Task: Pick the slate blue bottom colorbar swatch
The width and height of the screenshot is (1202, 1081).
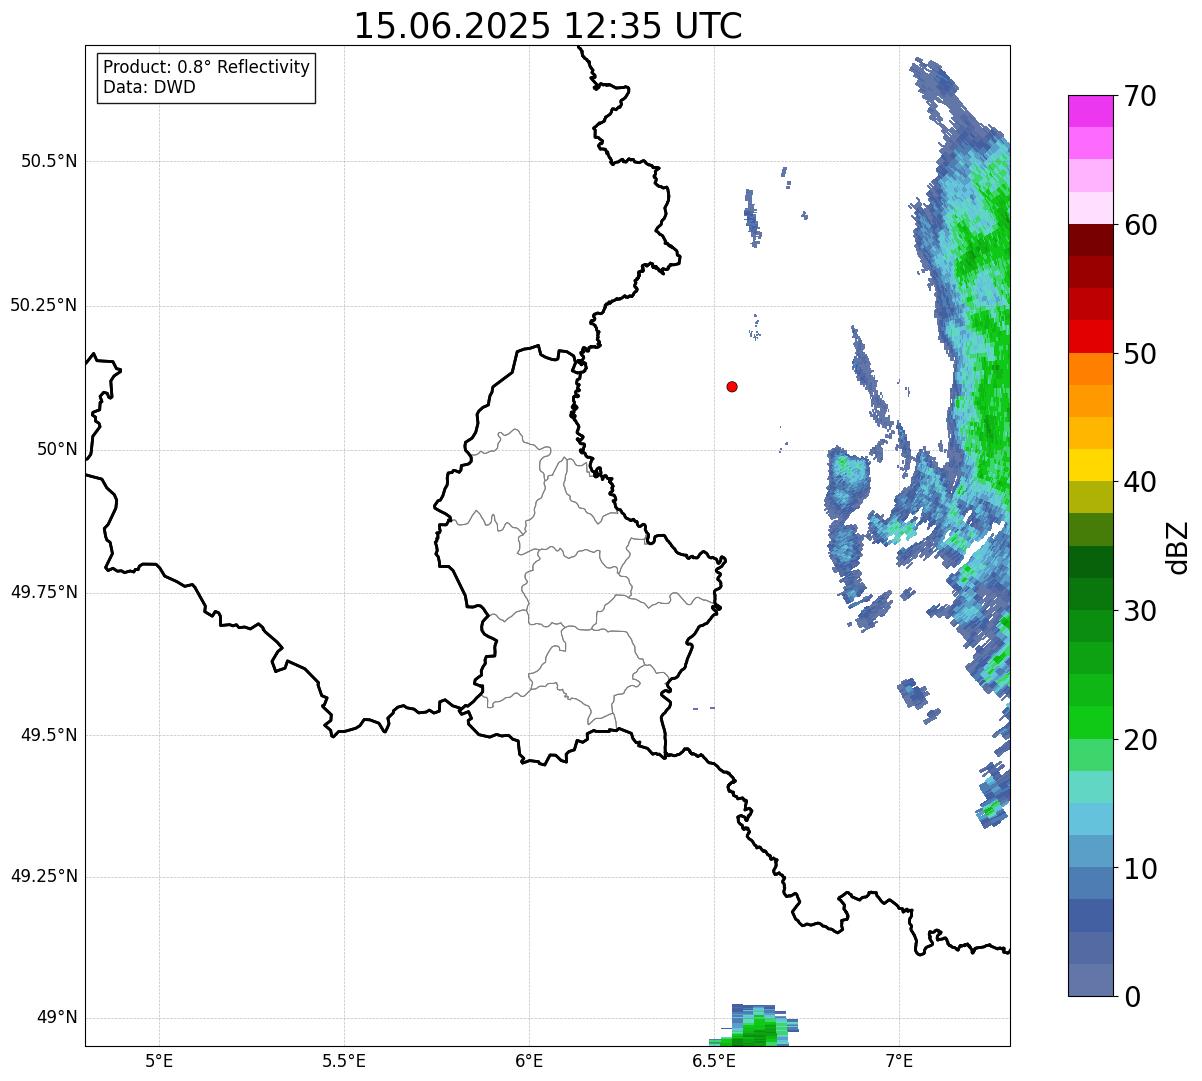Action: point(1091,980)
